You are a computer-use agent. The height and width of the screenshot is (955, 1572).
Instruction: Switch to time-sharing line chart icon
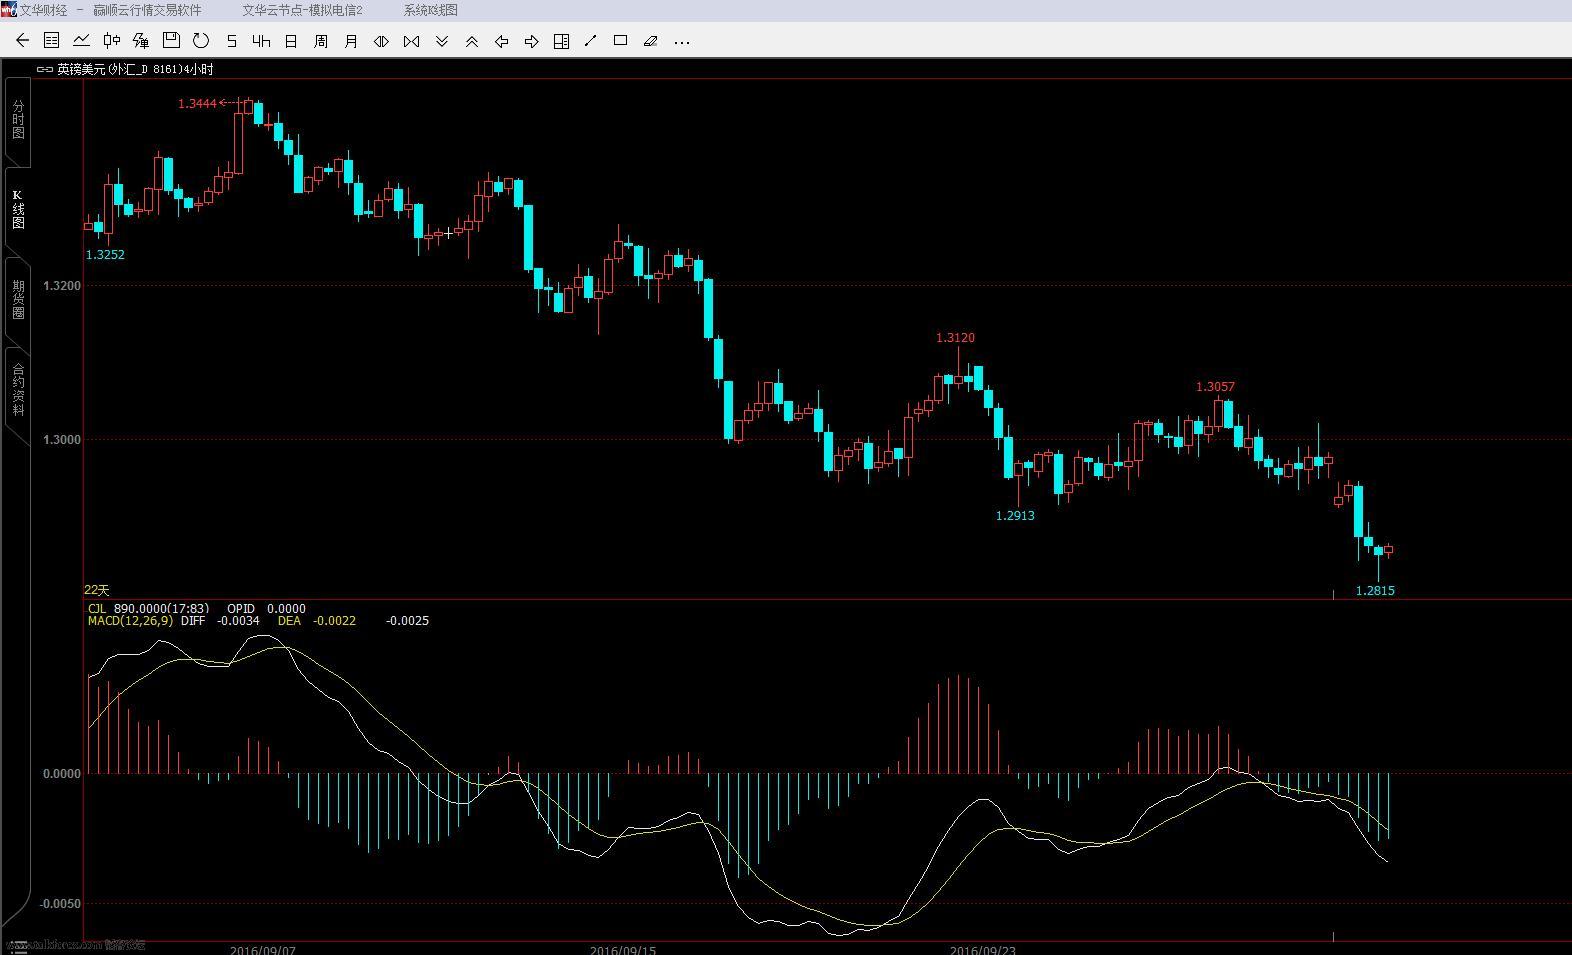point(82,41)
